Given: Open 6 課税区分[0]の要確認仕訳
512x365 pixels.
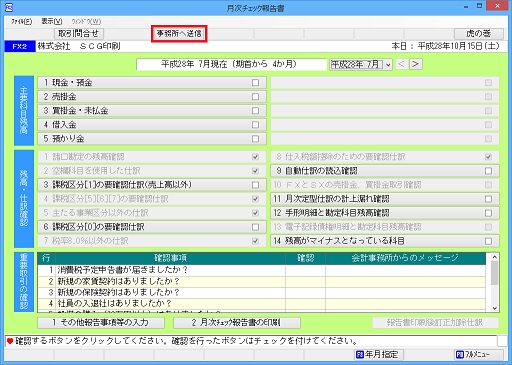Looking at the screenshot, I should 152,227.
